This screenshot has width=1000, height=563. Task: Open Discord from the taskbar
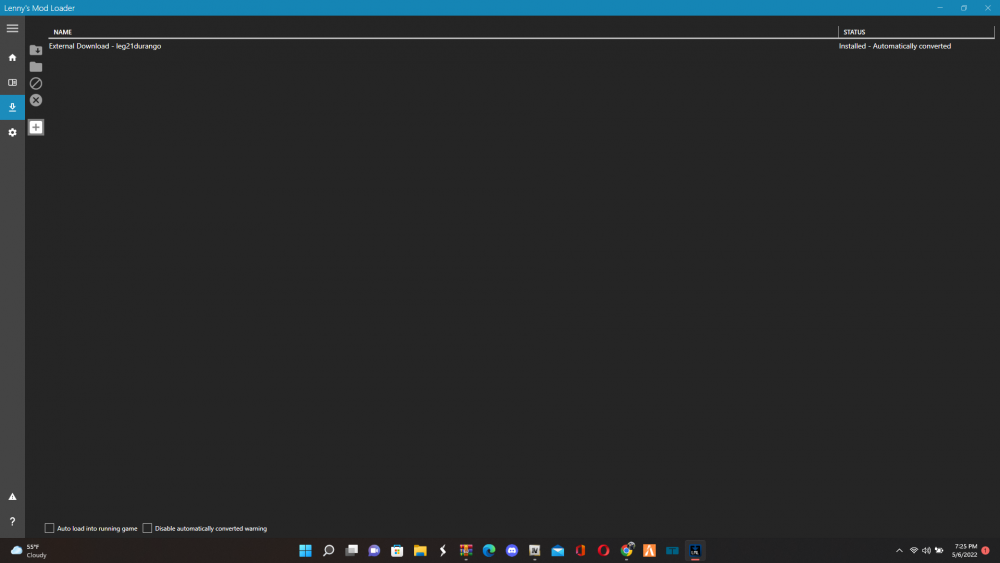pos(512,550)
